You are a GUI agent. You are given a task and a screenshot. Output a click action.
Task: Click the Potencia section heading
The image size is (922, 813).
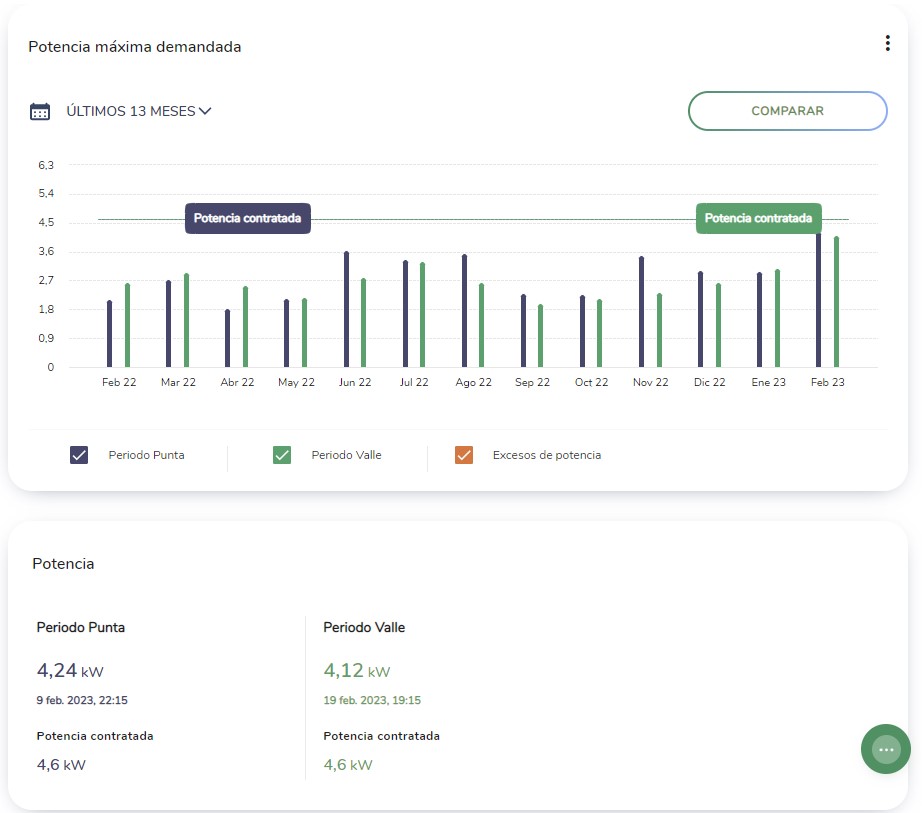pos(63,564)
